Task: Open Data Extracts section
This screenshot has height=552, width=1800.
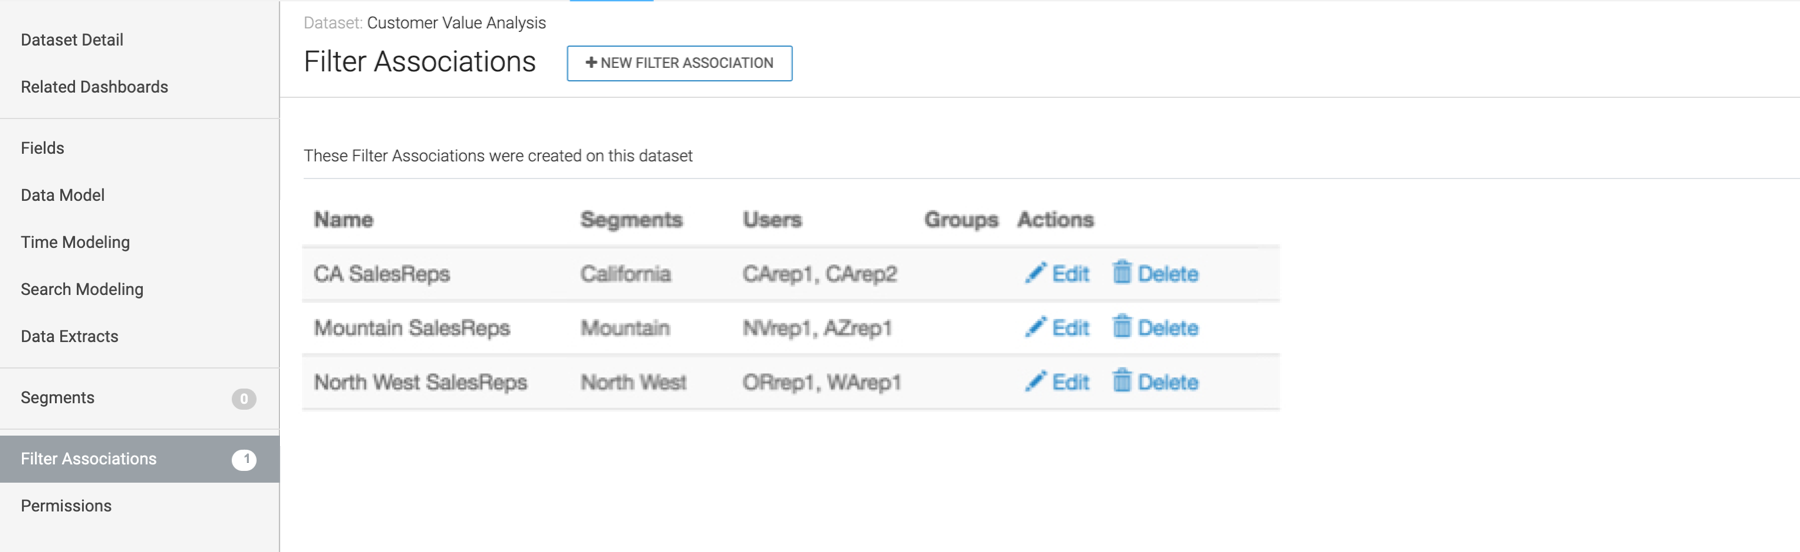Action: click(x=69, y=336)
